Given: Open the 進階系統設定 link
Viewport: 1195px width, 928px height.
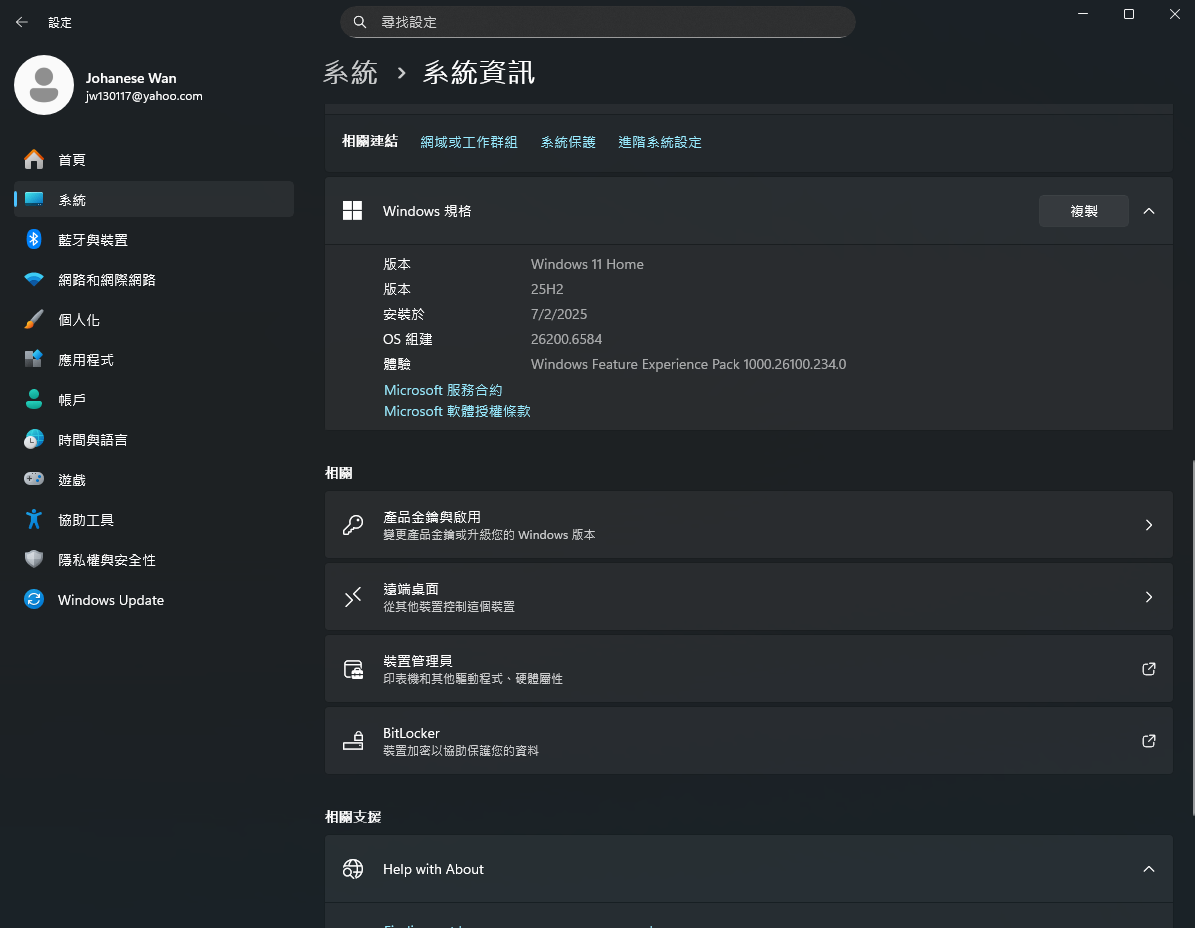Looking at the screenshot, I should (660, 142).
